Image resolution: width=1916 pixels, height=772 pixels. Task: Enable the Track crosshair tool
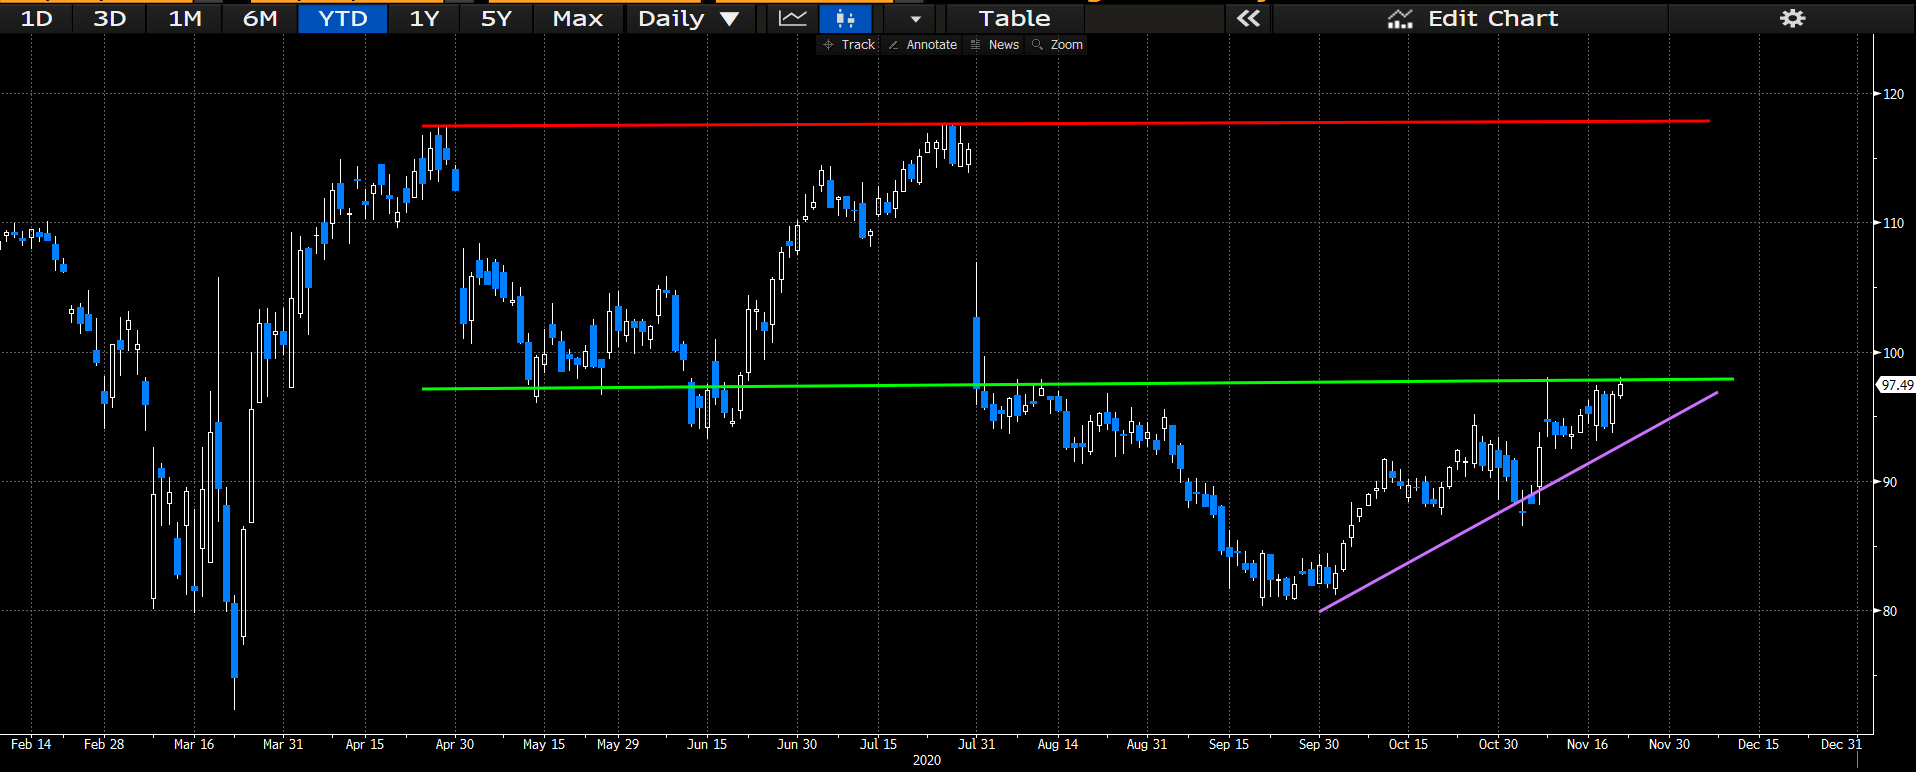pos(848,45)
